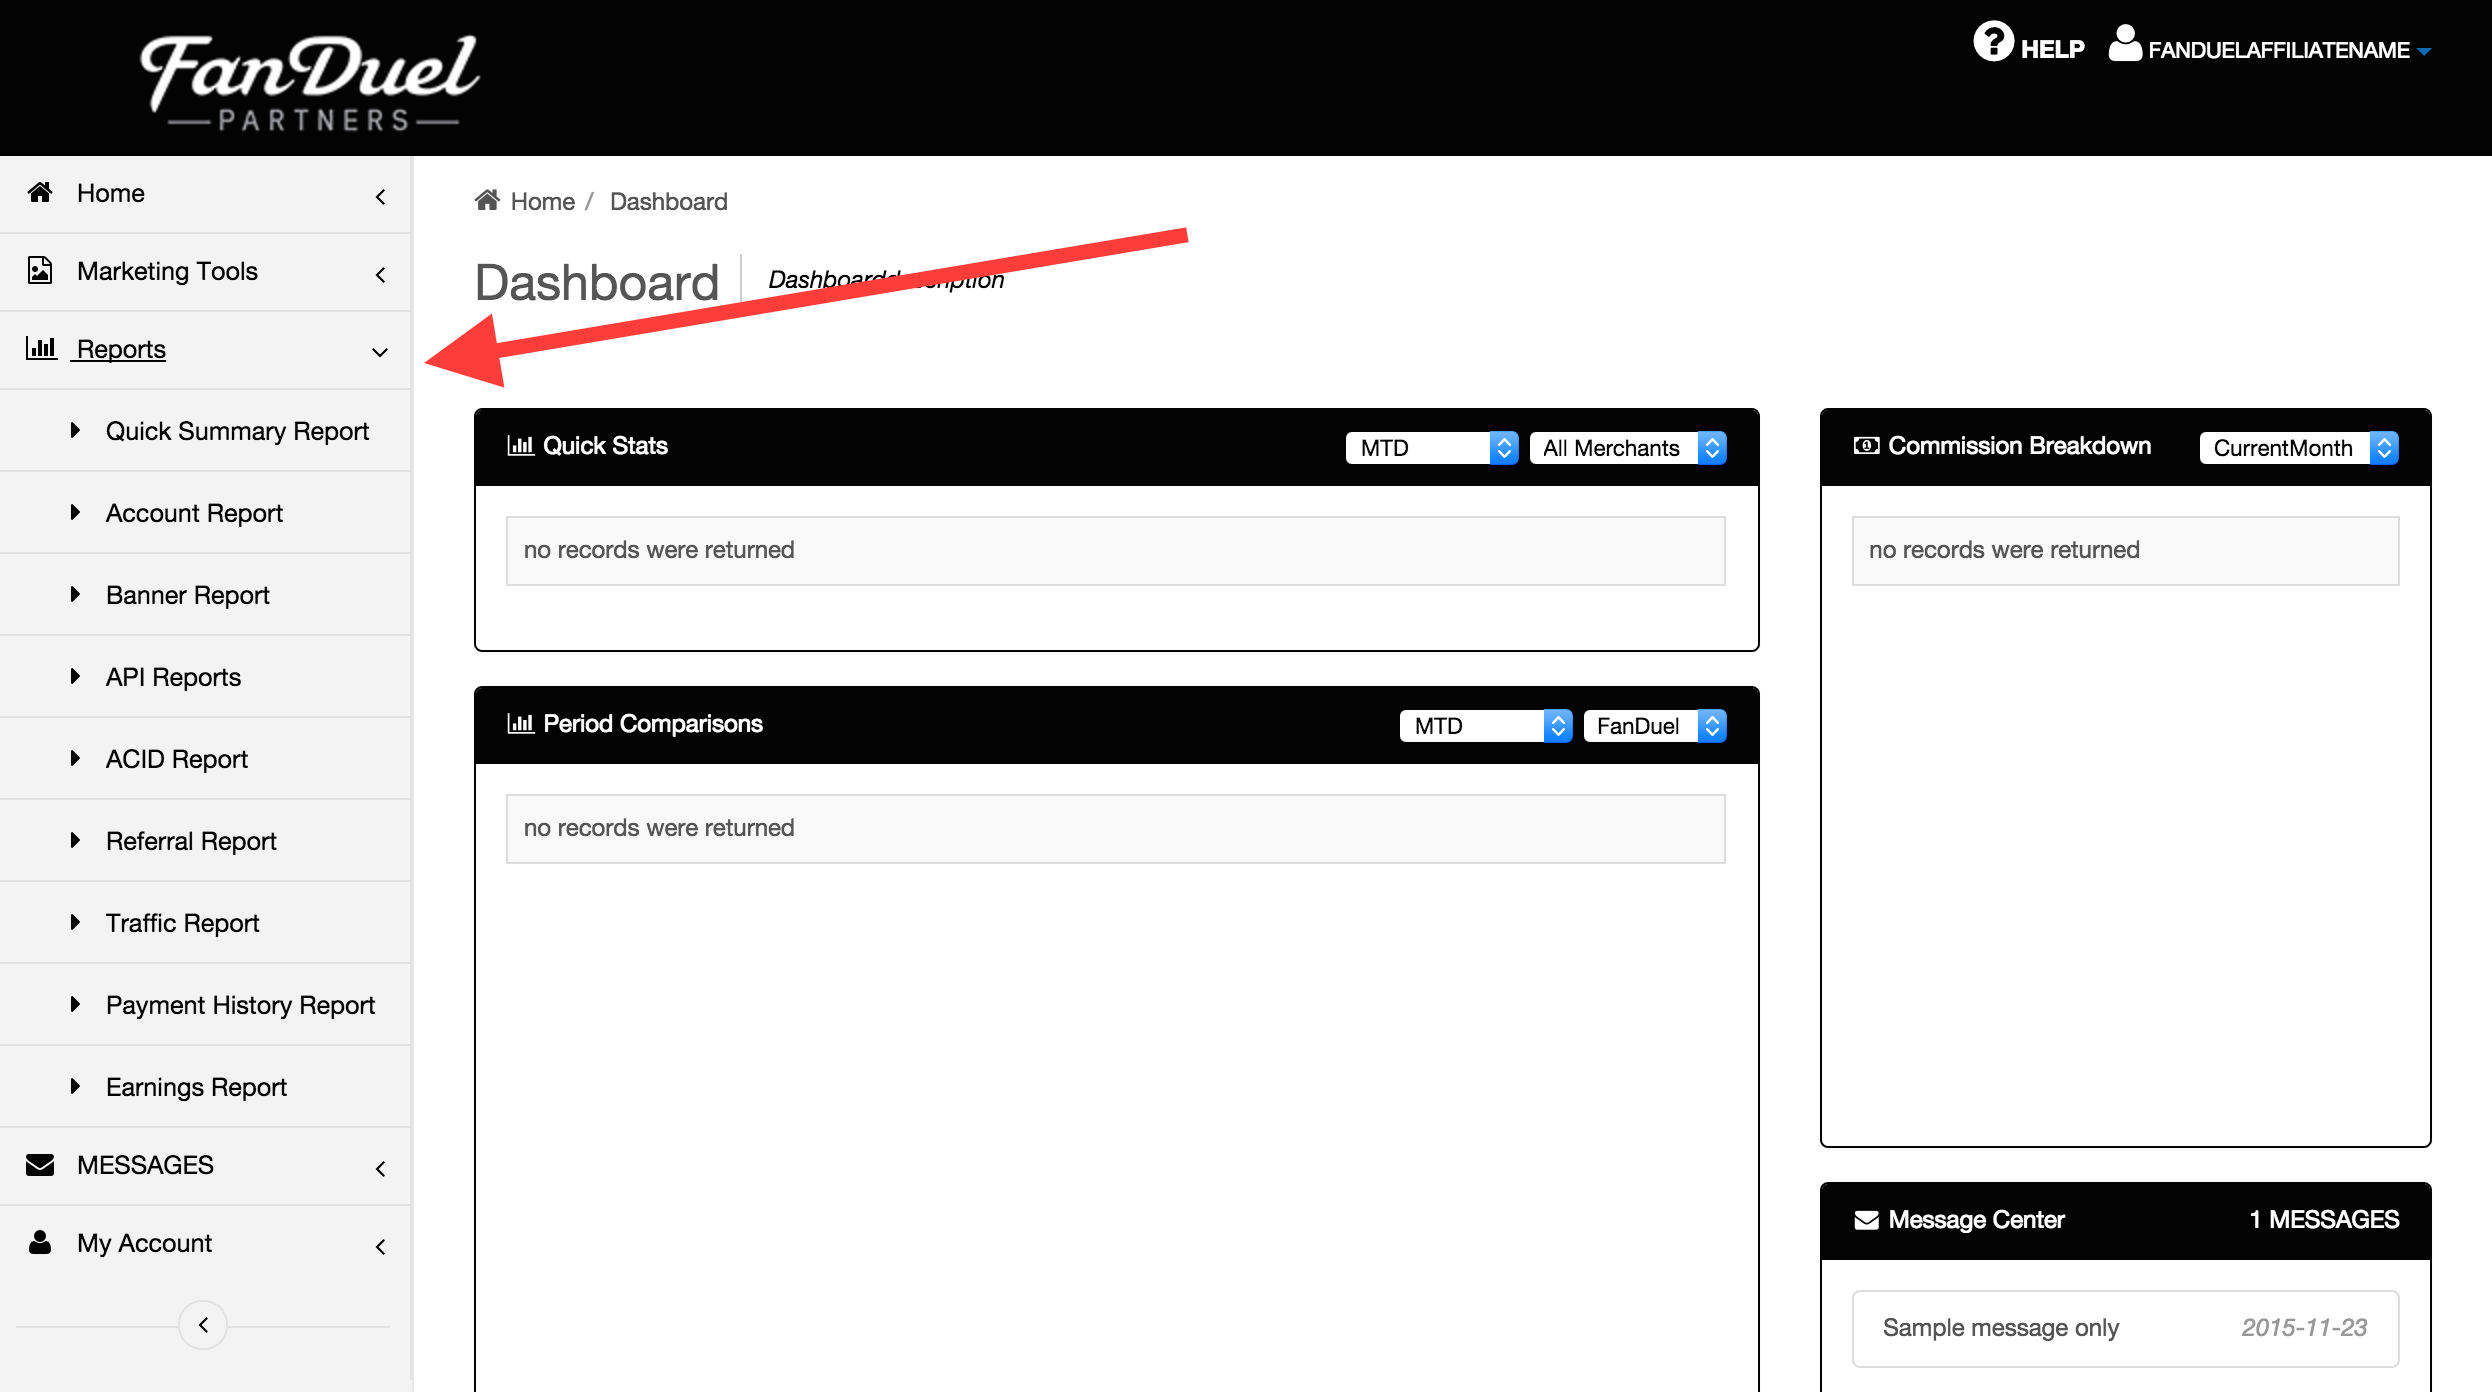Click the Messages envelope icon in sidebar
Viewport: 2492px width, 1392px height.
pos(40,1165)
